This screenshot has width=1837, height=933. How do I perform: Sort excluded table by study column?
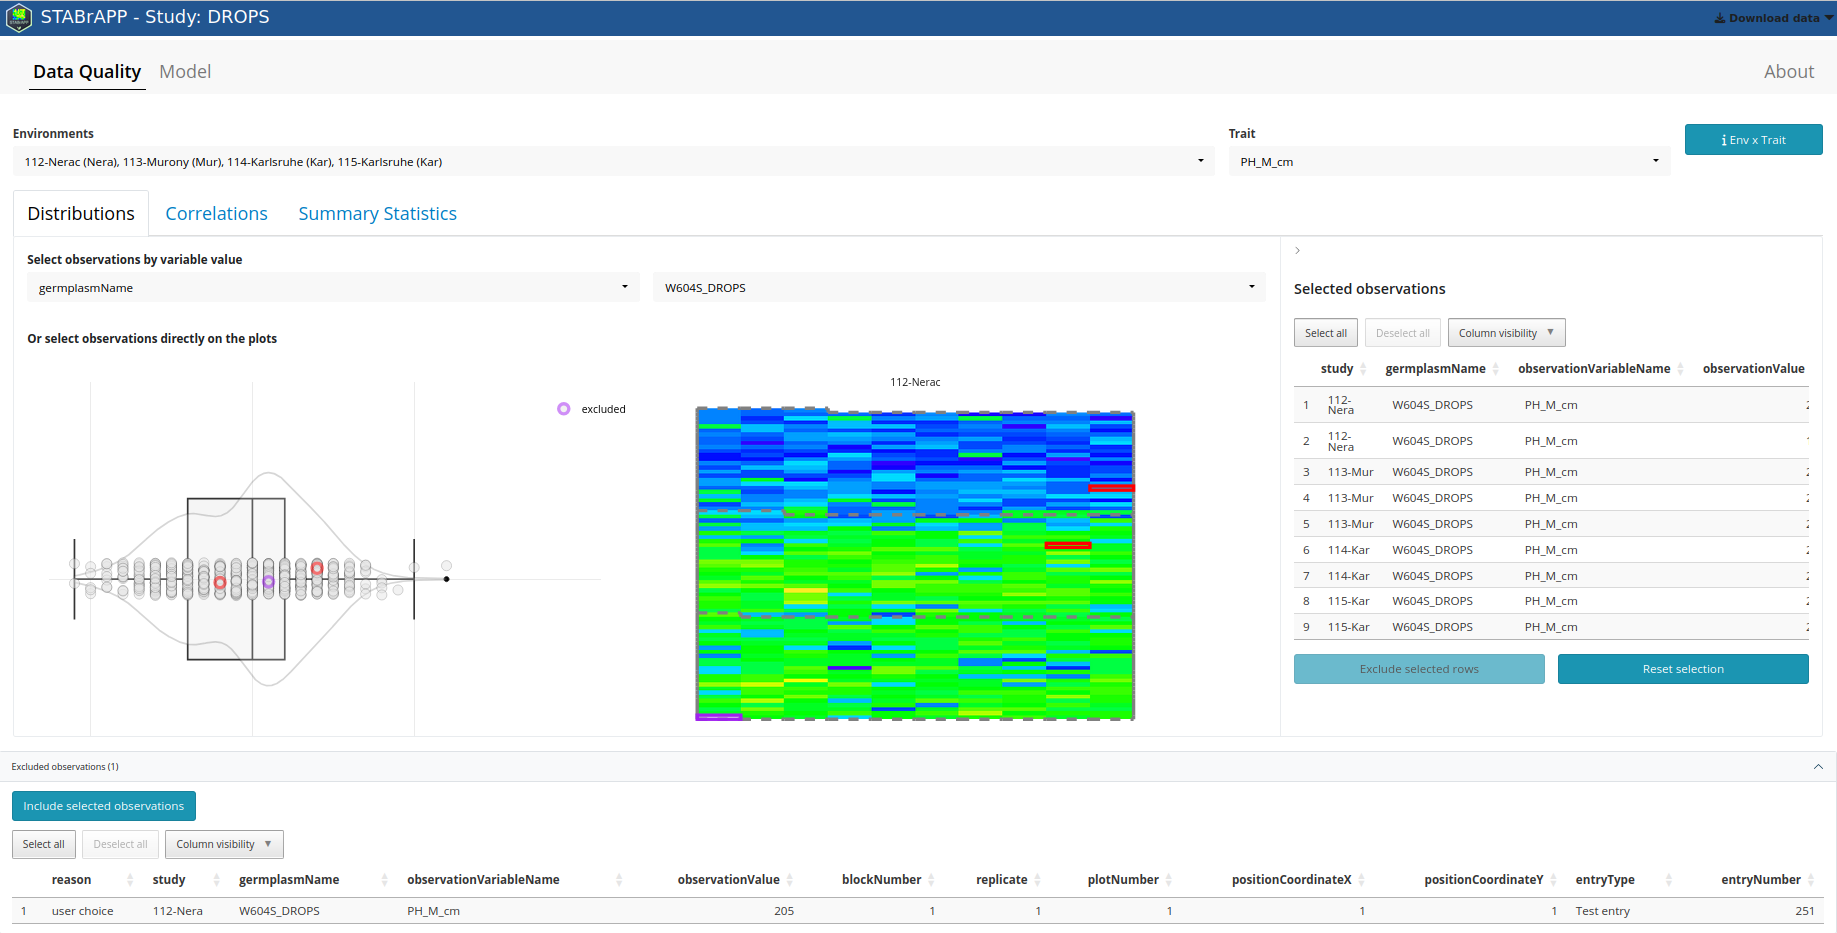(186, 880)
